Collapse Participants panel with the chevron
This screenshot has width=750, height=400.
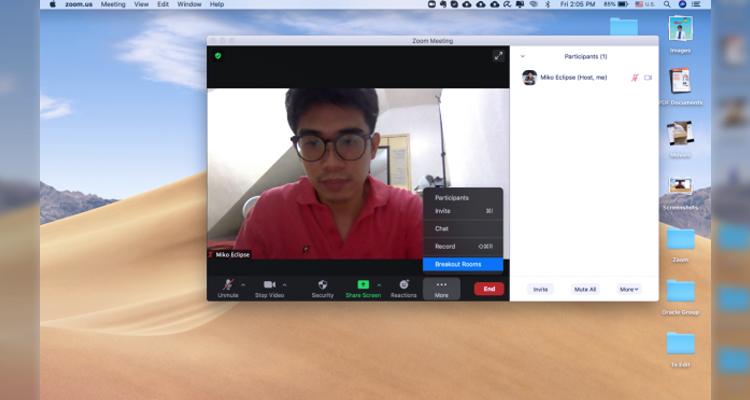click(523, 56)
